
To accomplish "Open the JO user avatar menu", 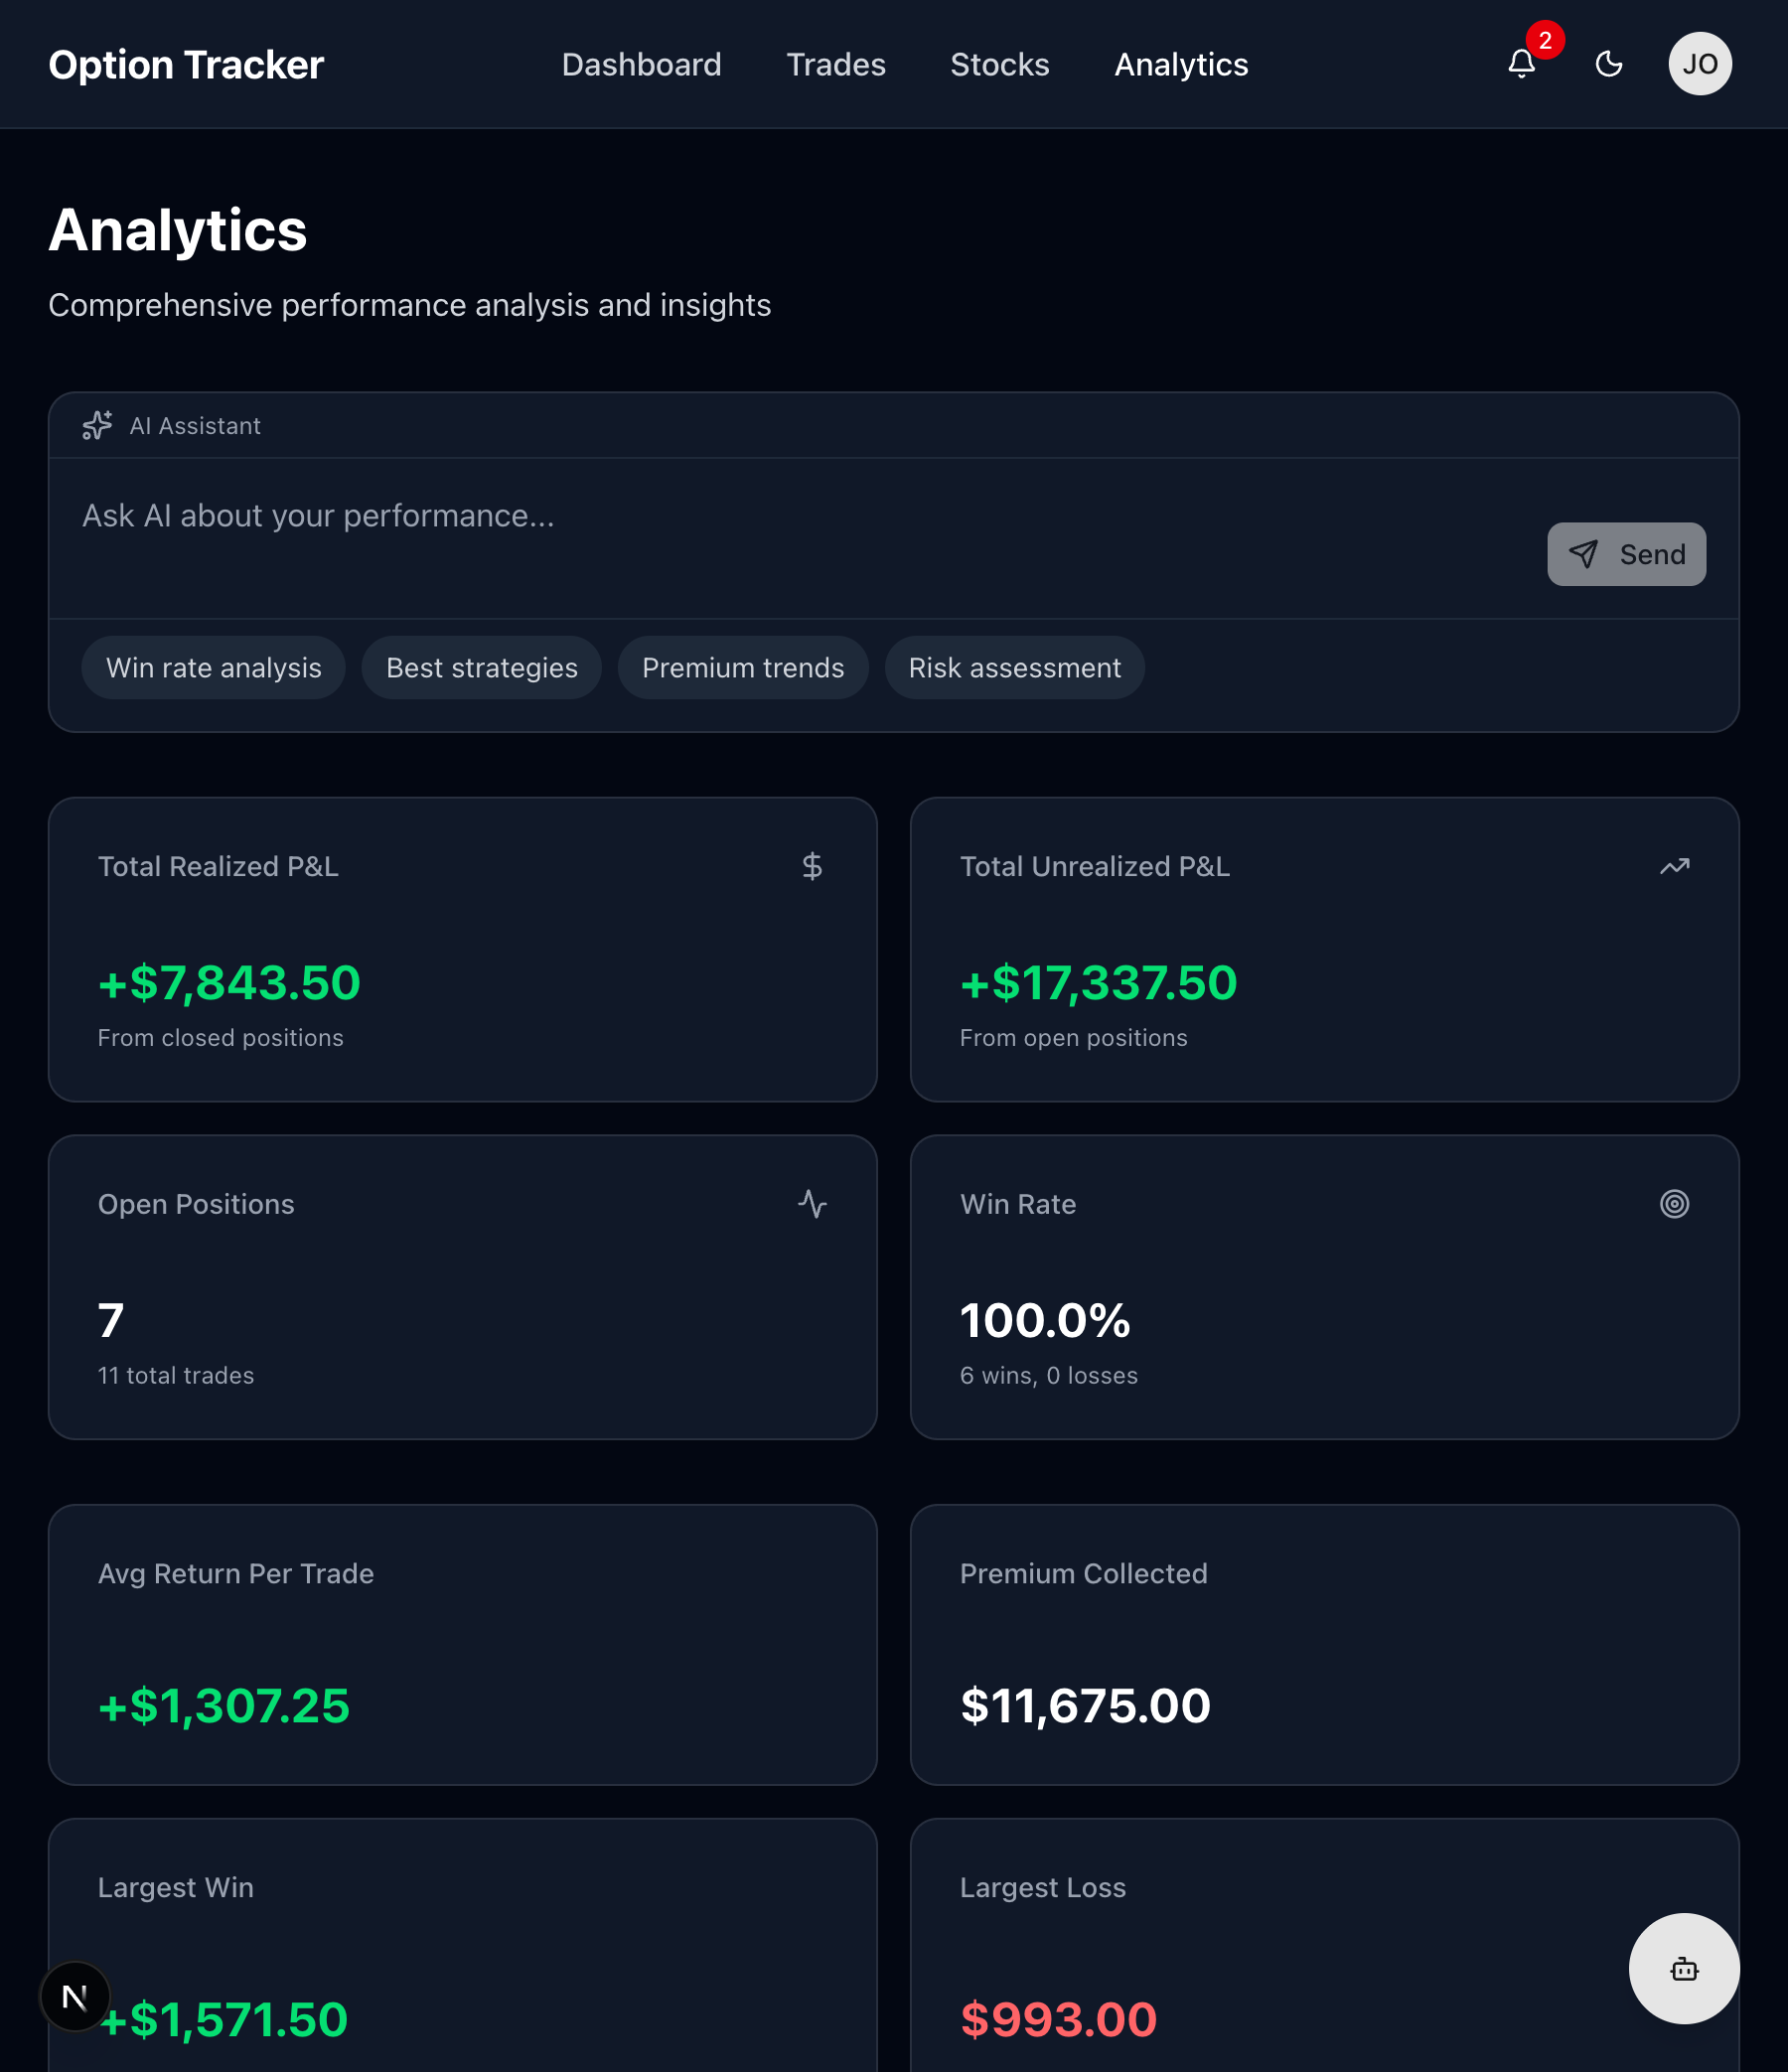I will [1699, 64].
